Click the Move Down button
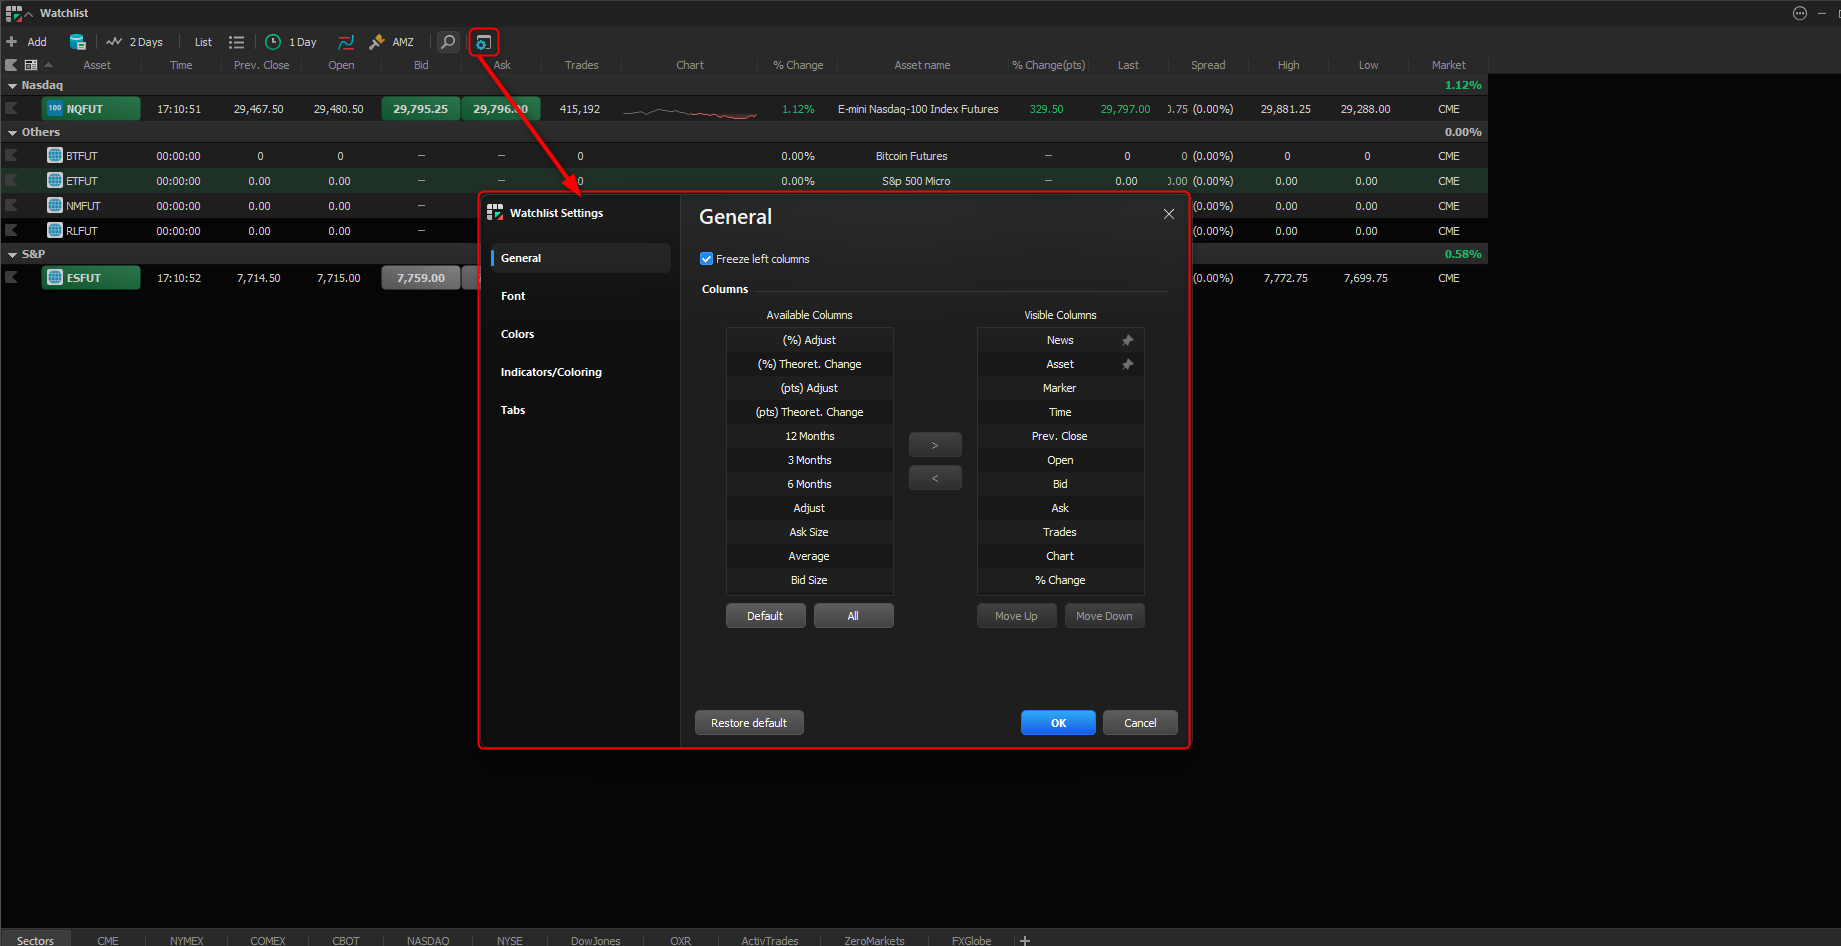The height and width of the screenshot is (946, 1841). pos(1104,616)
